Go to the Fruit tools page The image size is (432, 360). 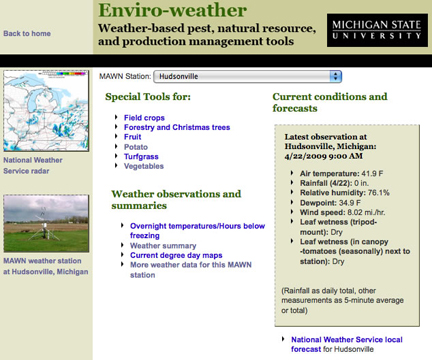click(133, 137)
